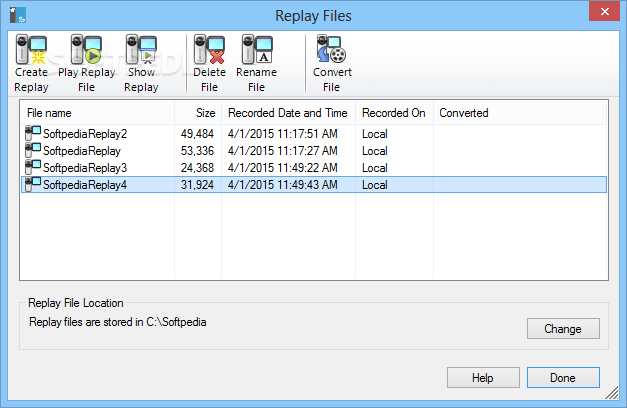Click the camera icon beside SoftpediaReplay2
The width and height of the screenshot is (627, 408).
(x=33, y=133)
